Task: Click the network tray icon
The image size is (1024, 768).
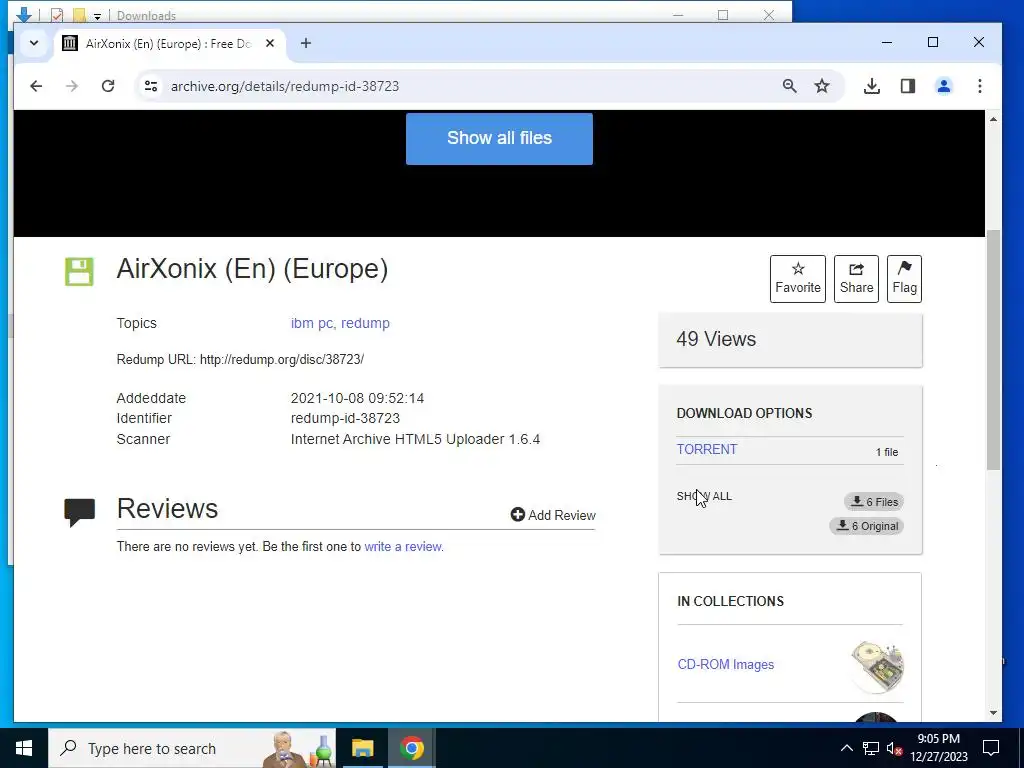Action: click(x=871, y=748)
